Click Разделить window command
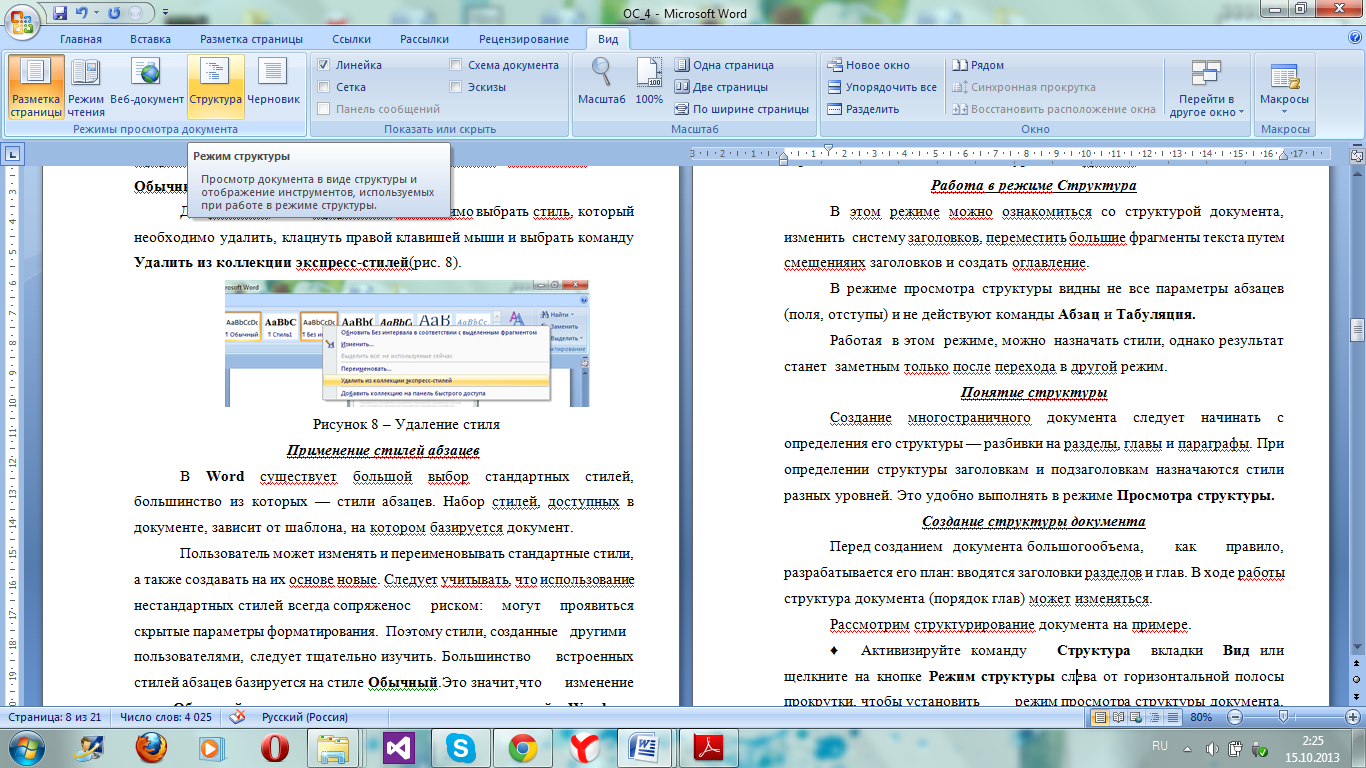This screenshot has height=768, width=1366. click(864, 109)
